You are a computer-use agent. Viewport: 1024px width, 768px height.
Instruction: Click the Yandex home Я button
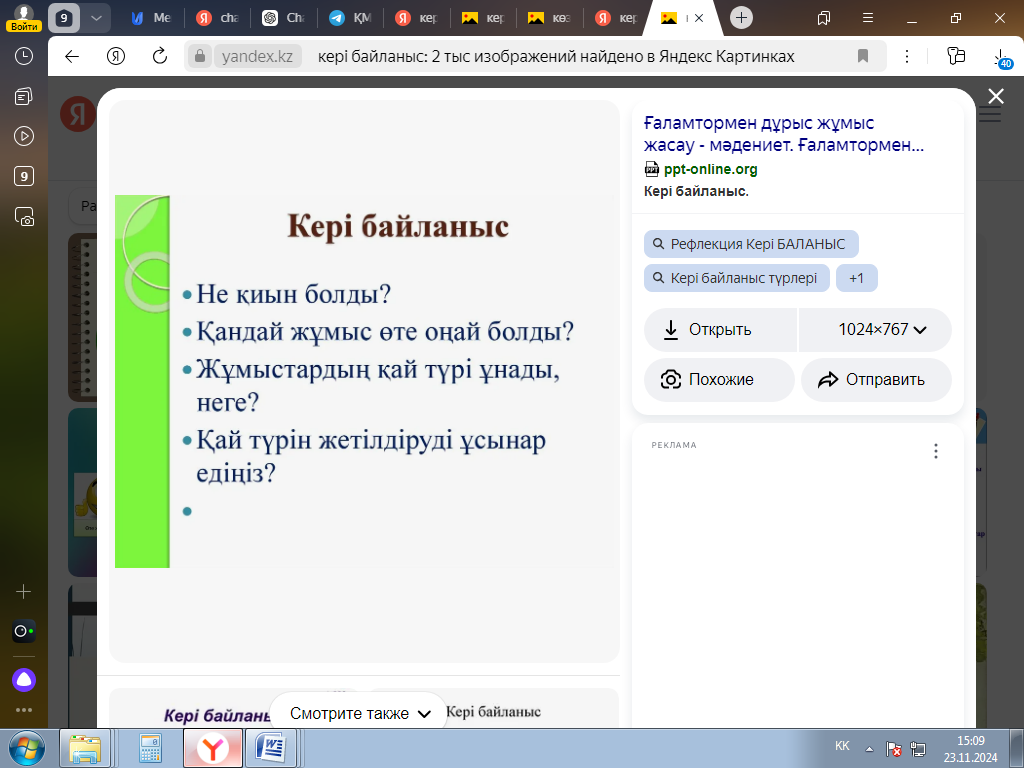(116, 56)
